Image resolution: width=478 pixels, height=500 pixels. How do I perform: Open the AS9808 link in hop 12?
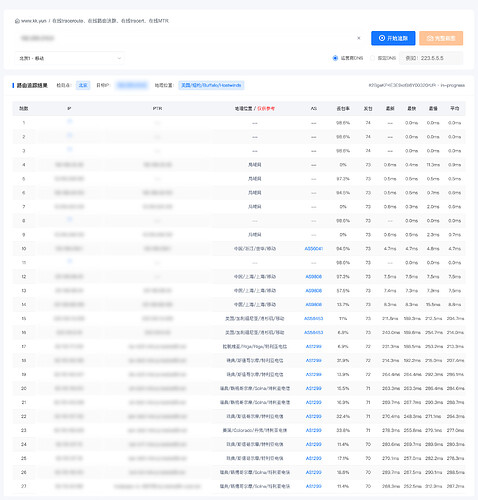(x=314, y=277)
